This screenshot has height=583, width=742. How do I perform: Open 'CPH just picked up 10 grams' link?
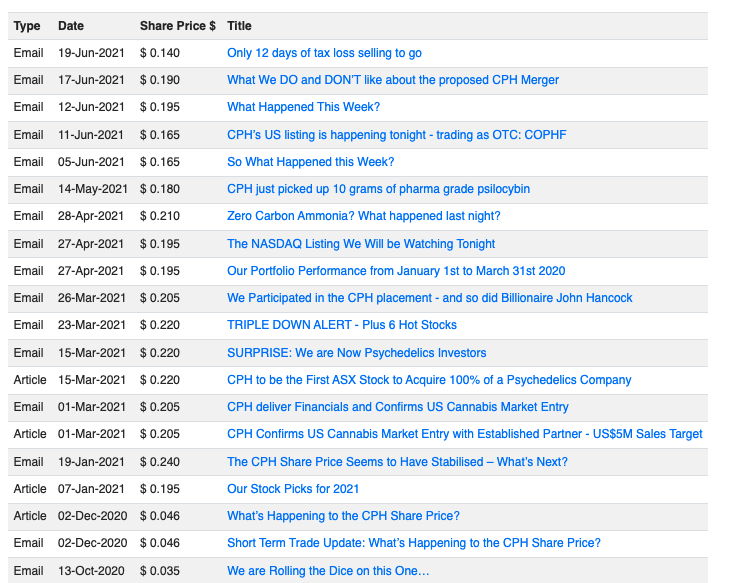378,189
